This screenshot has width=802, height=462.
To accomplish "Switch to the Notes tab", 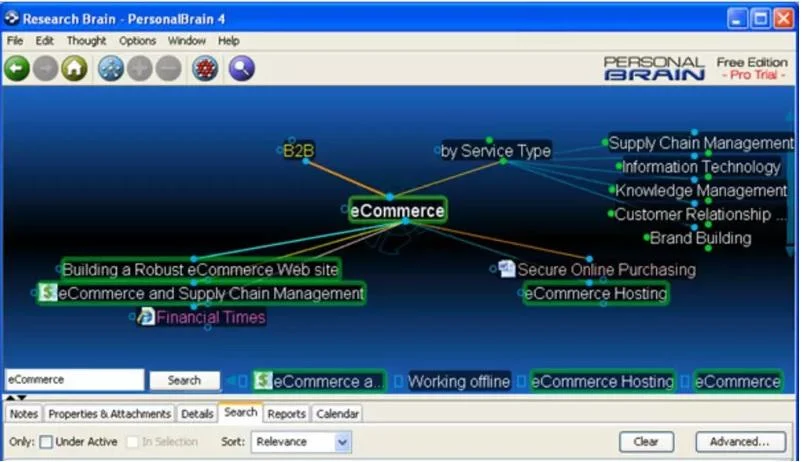I will [24, 413].
